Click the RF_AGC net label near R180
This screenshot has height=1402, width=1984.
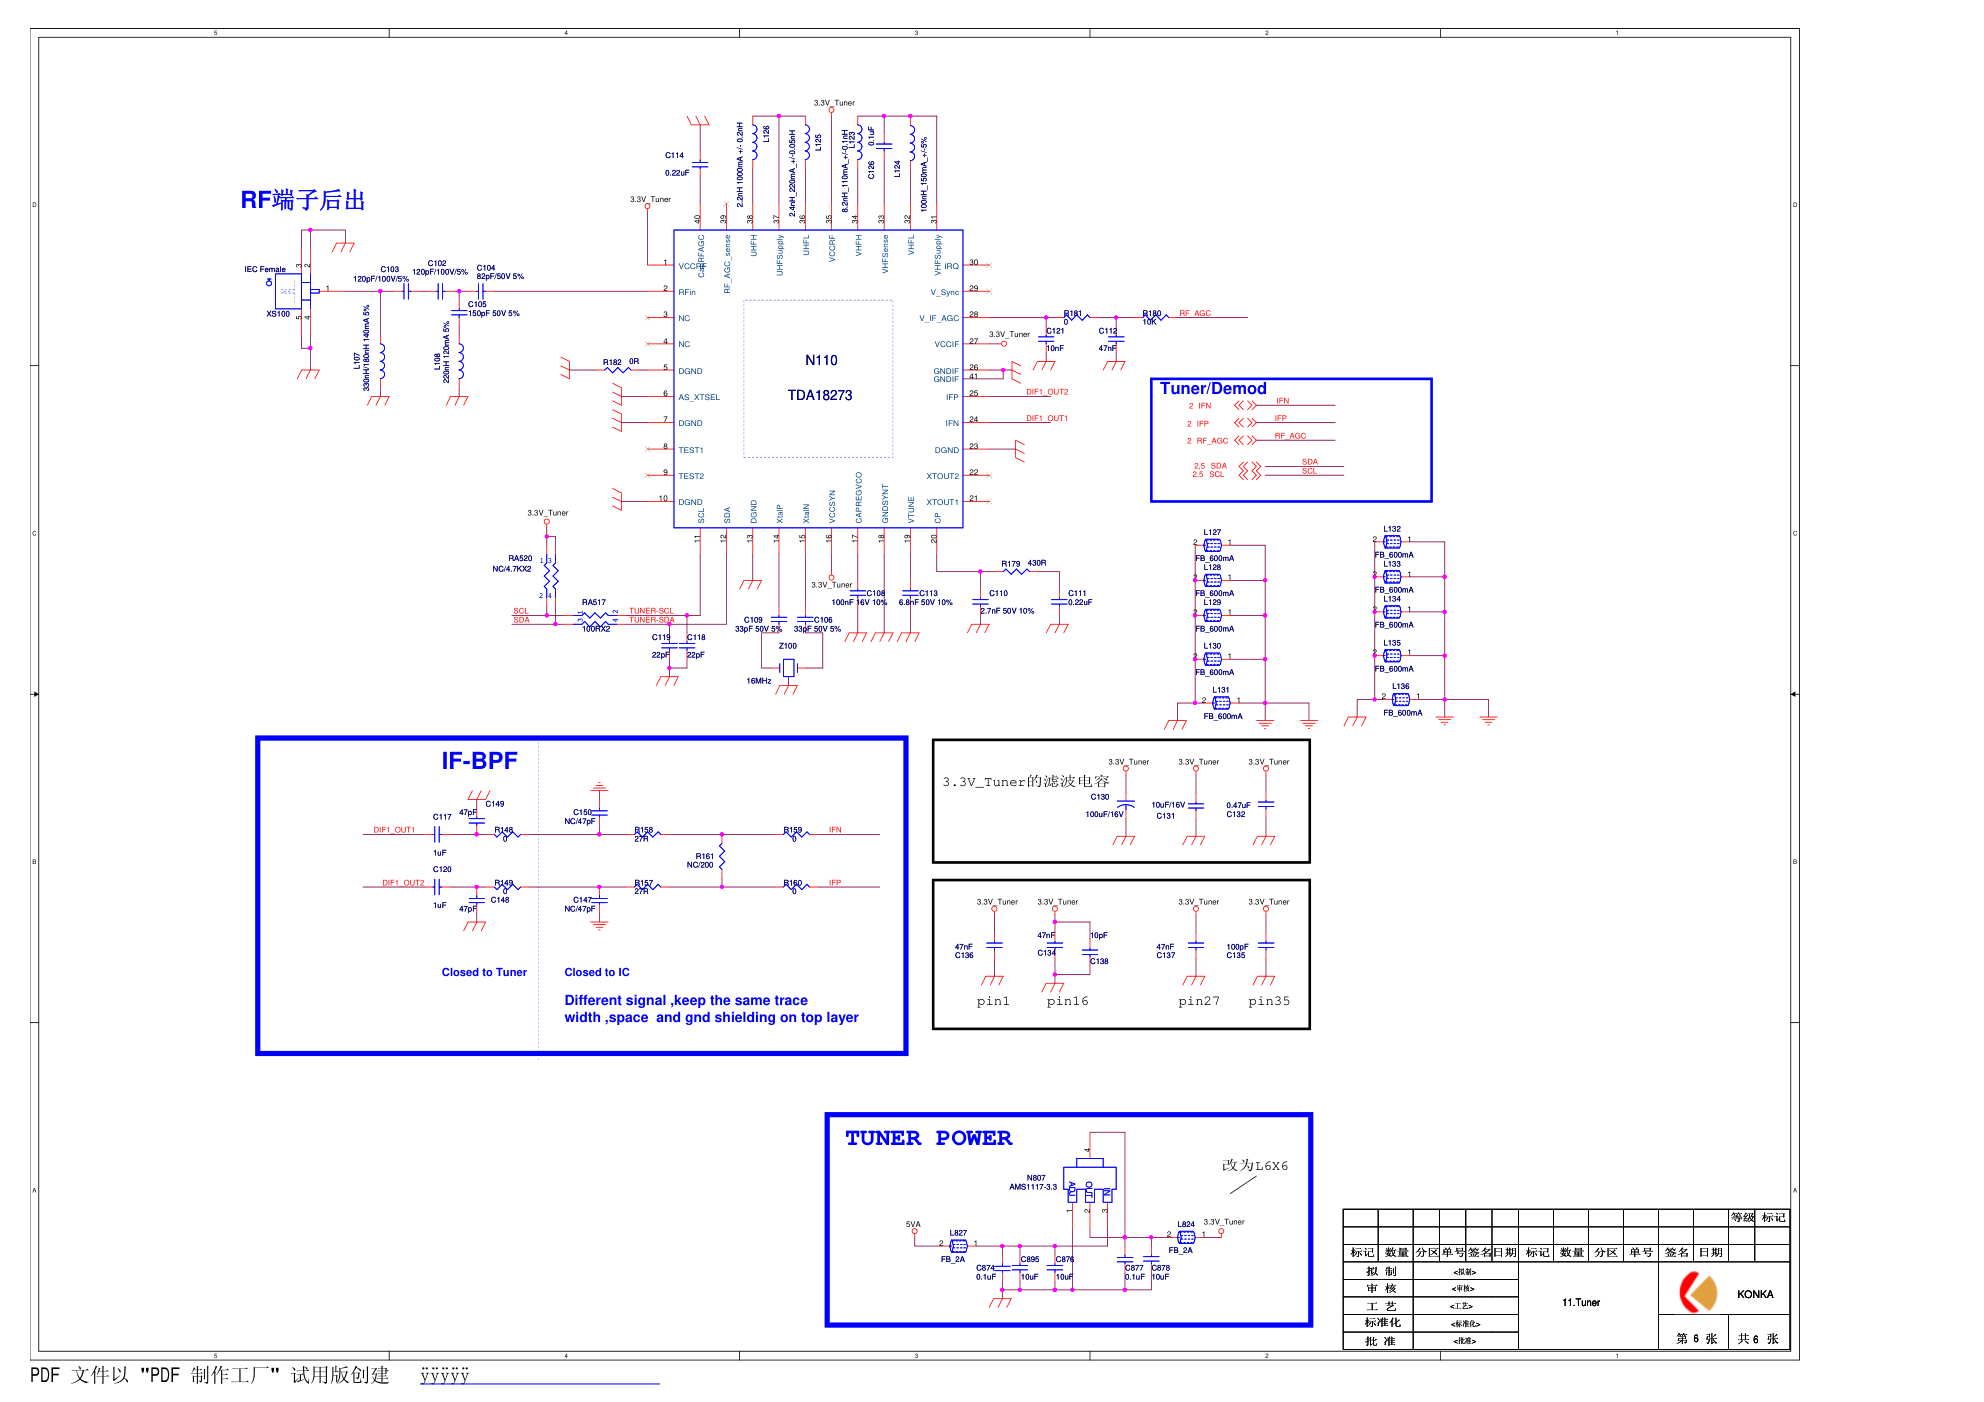(1195, 313)
